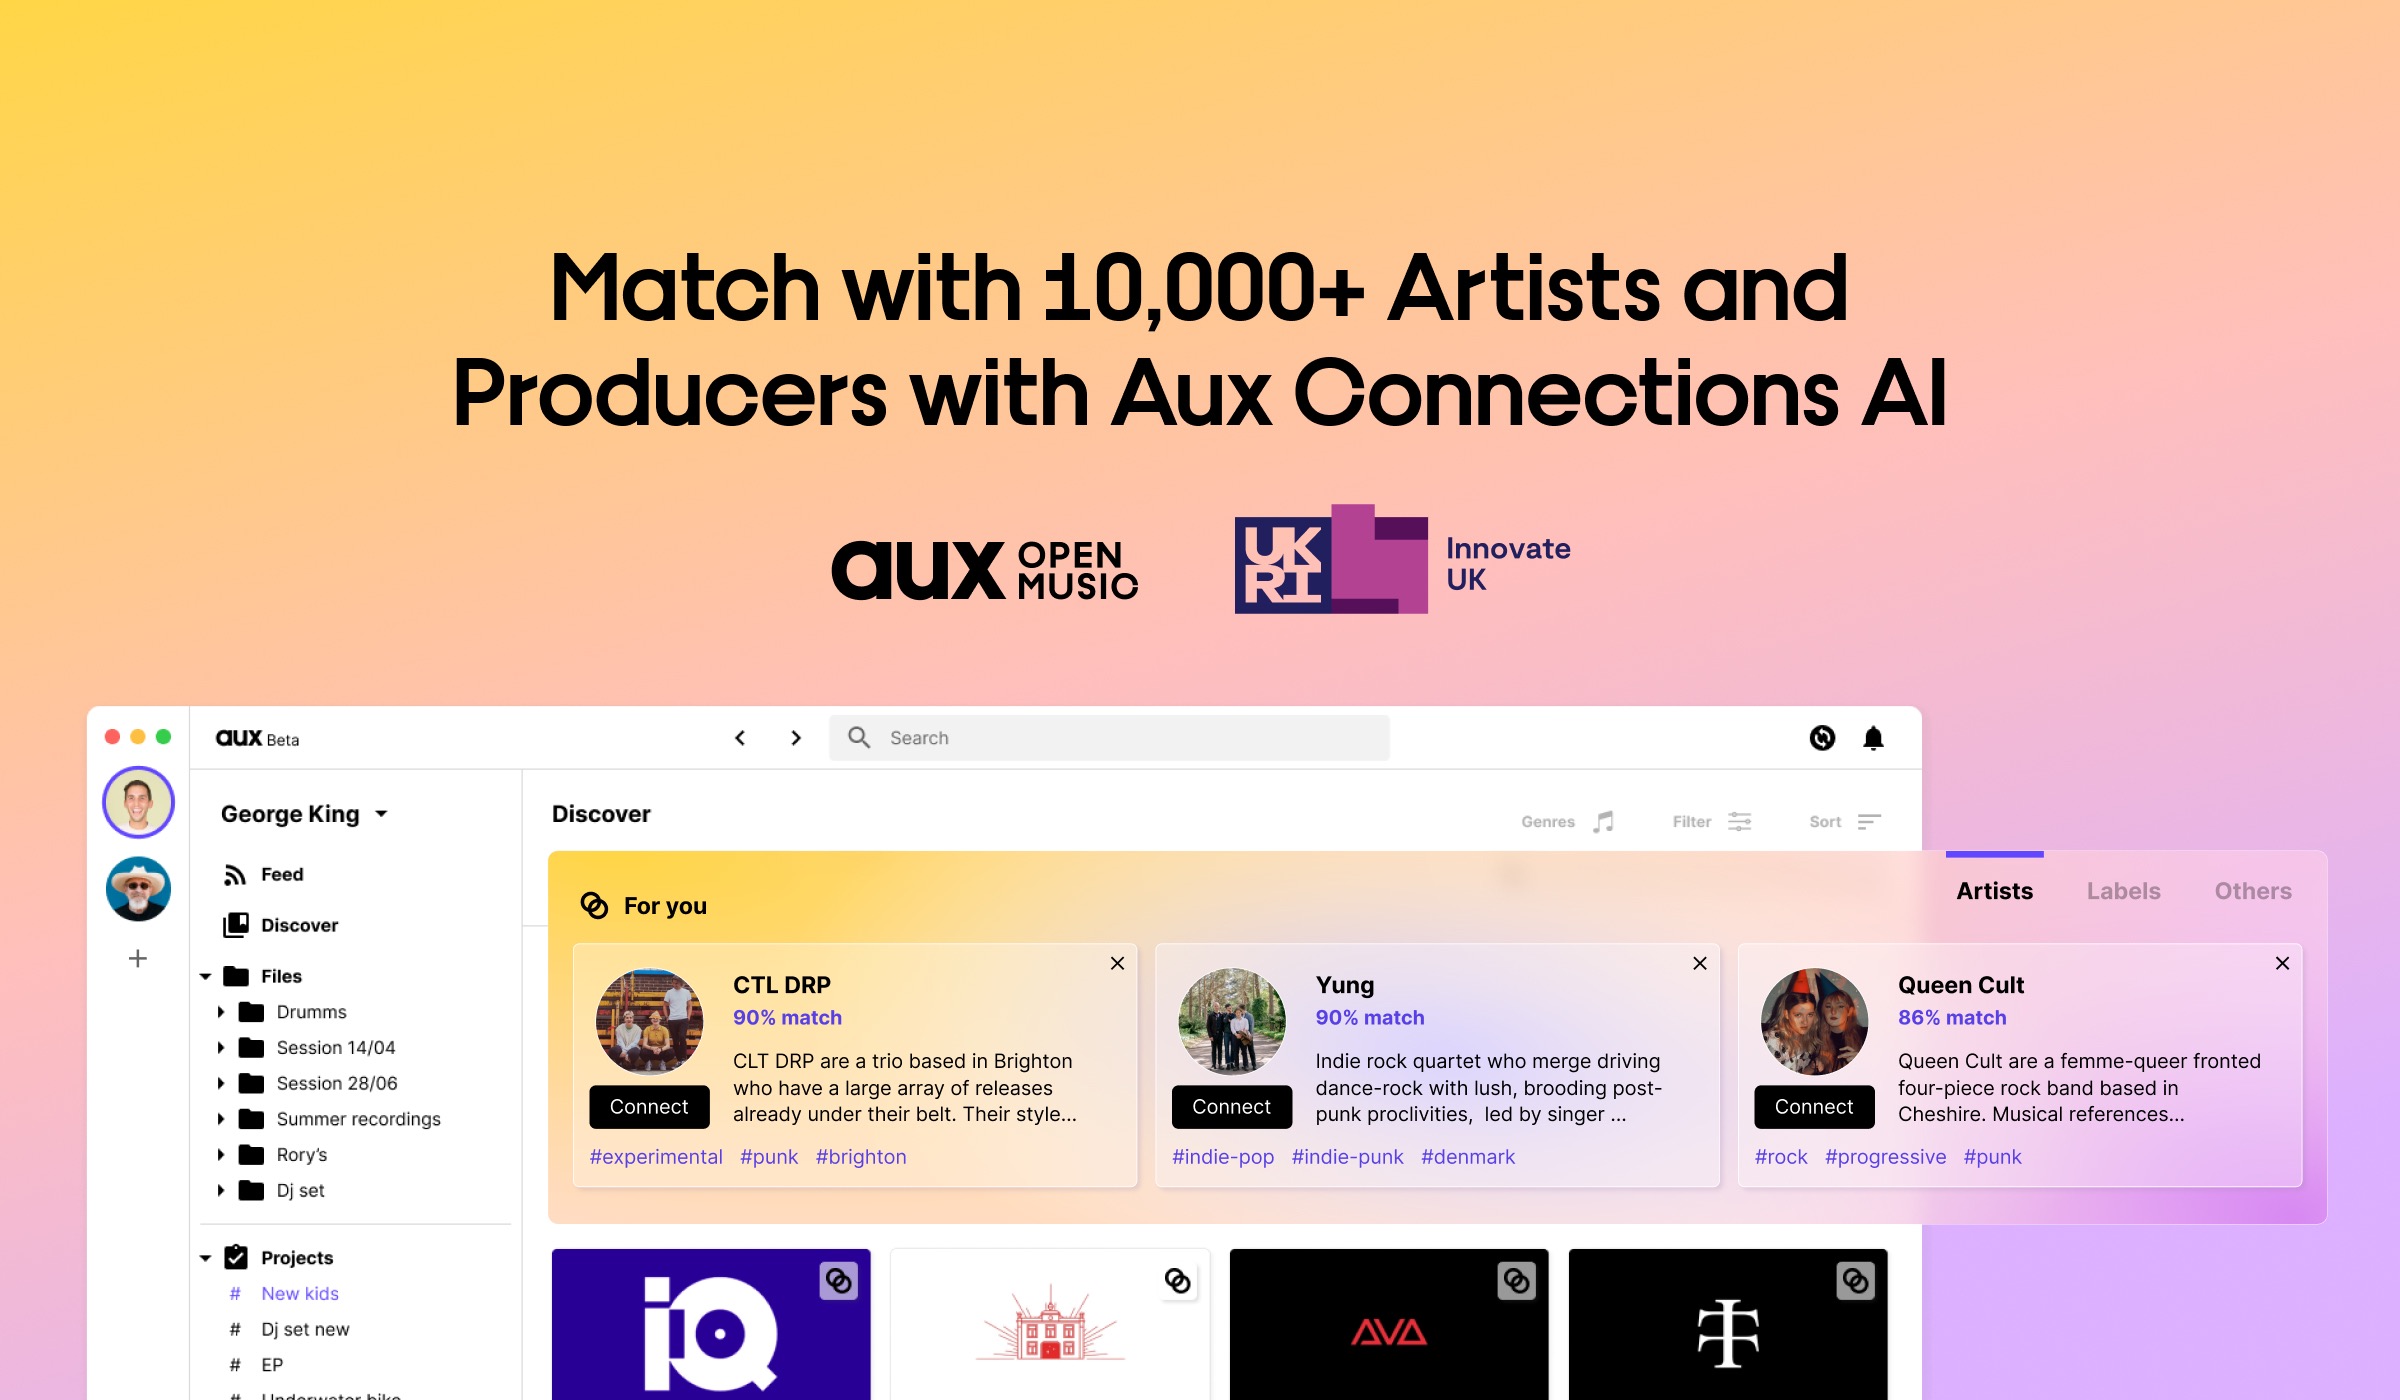Click Connect button on CTL DRP card

click(648, 1105)
